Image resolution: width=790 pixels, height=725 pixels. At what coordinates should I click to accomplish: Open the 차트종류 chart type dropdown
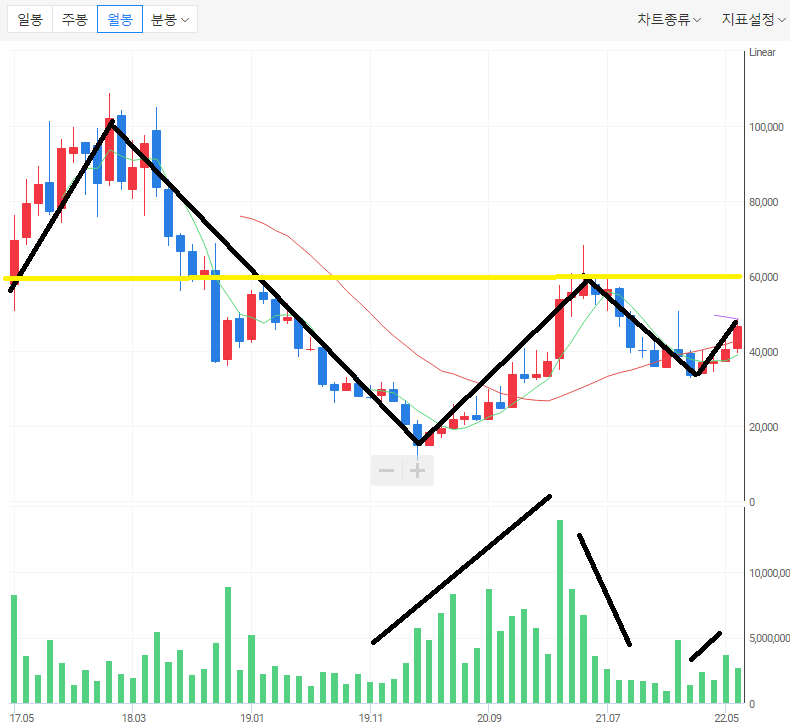(x=669, y=19)
